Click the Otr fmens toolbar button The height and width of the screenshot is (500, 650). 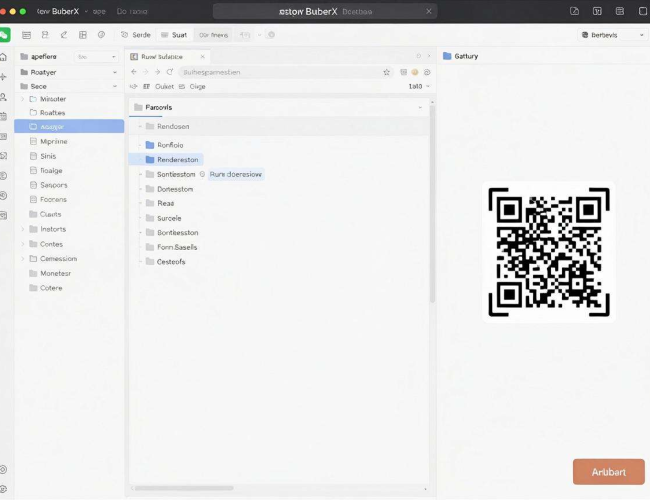[x=213, y=35]
